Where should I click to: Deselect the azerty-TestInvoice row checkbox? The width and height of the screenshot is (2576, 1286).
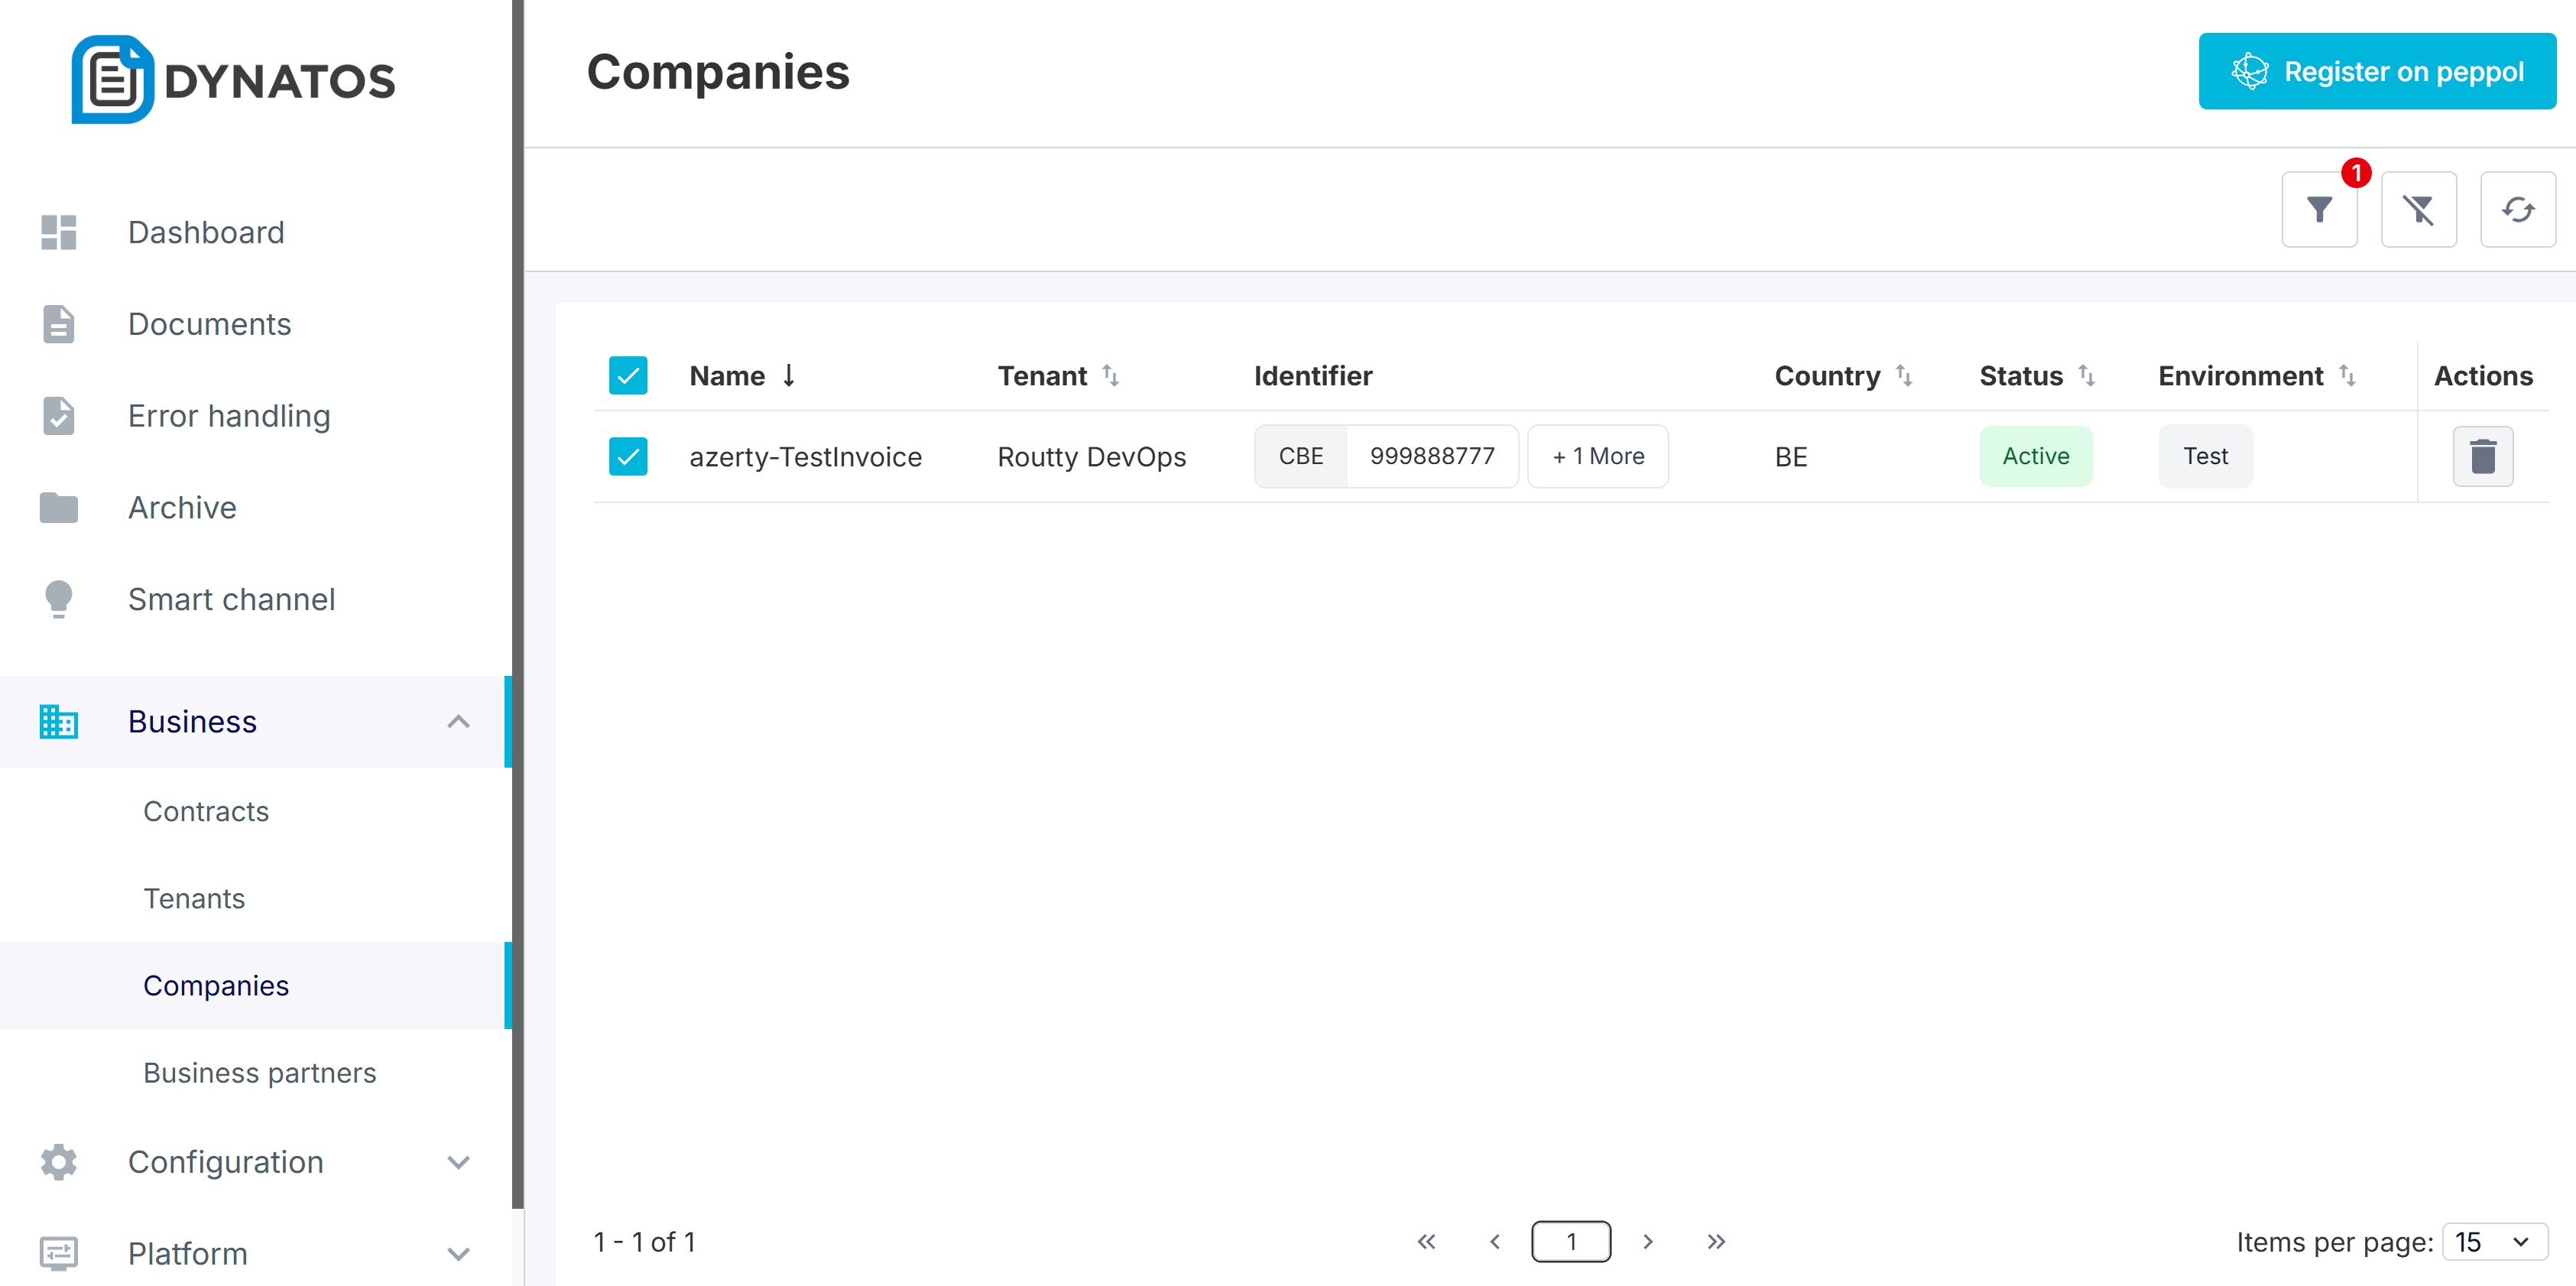pos(628,456)
